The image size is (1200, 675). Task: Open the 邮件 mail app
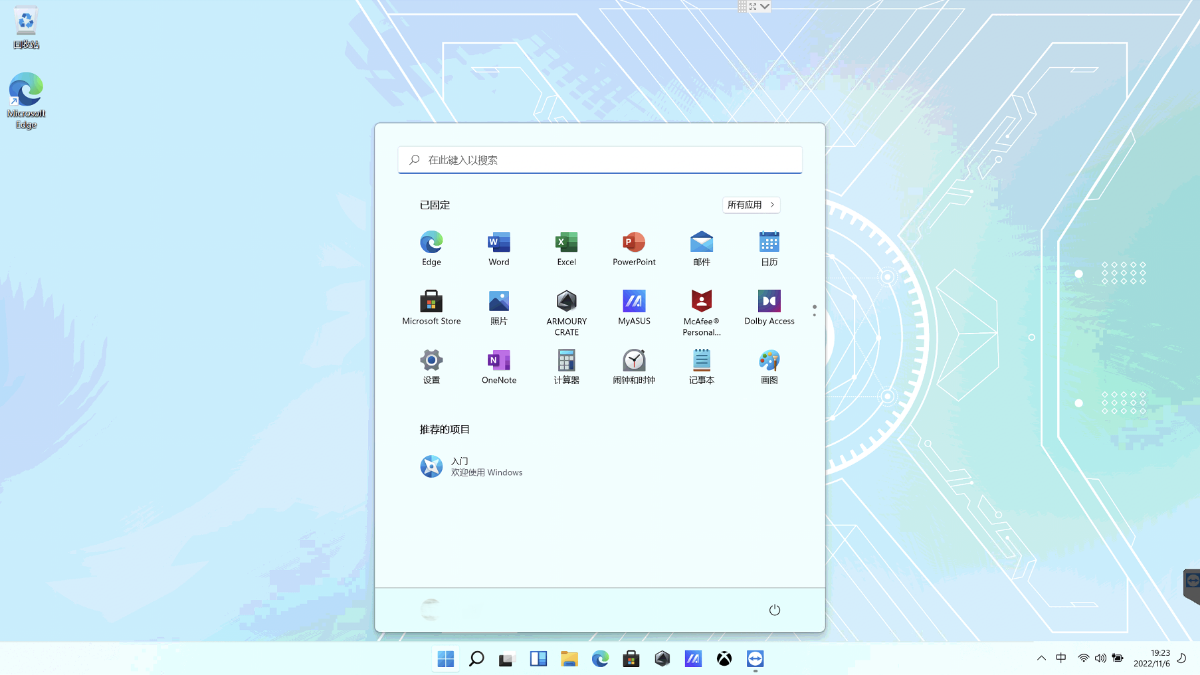point(702,248)
